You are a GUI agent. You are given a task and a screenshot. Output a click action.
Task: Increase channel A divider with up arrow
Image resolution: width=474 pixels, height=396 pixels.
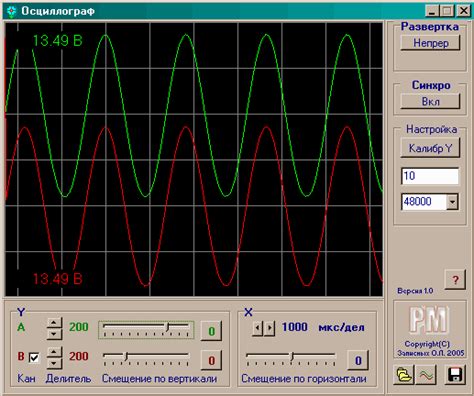[54, 323]
